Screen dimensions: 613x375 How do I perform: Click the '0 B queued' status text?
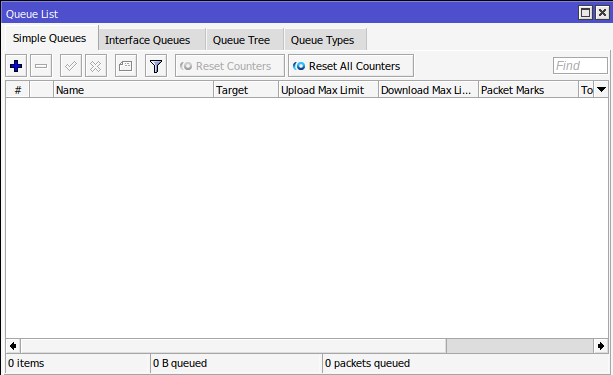[x=180, y=363]
